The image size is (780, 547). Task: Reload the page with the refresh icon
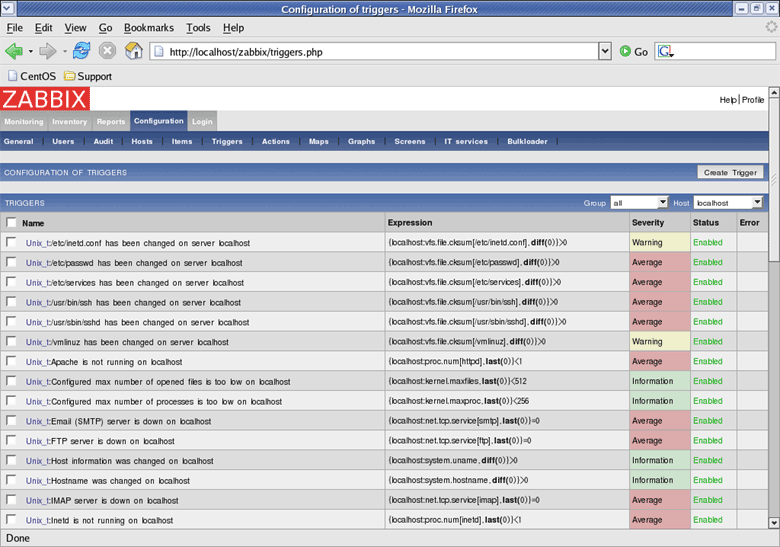coord(81,51)
